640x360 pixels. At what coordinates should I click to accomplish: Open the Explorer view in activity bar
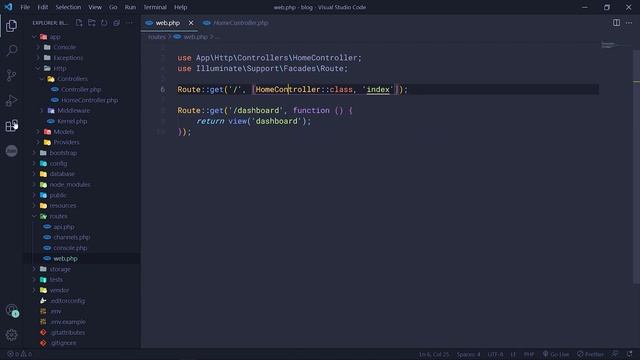11,26
